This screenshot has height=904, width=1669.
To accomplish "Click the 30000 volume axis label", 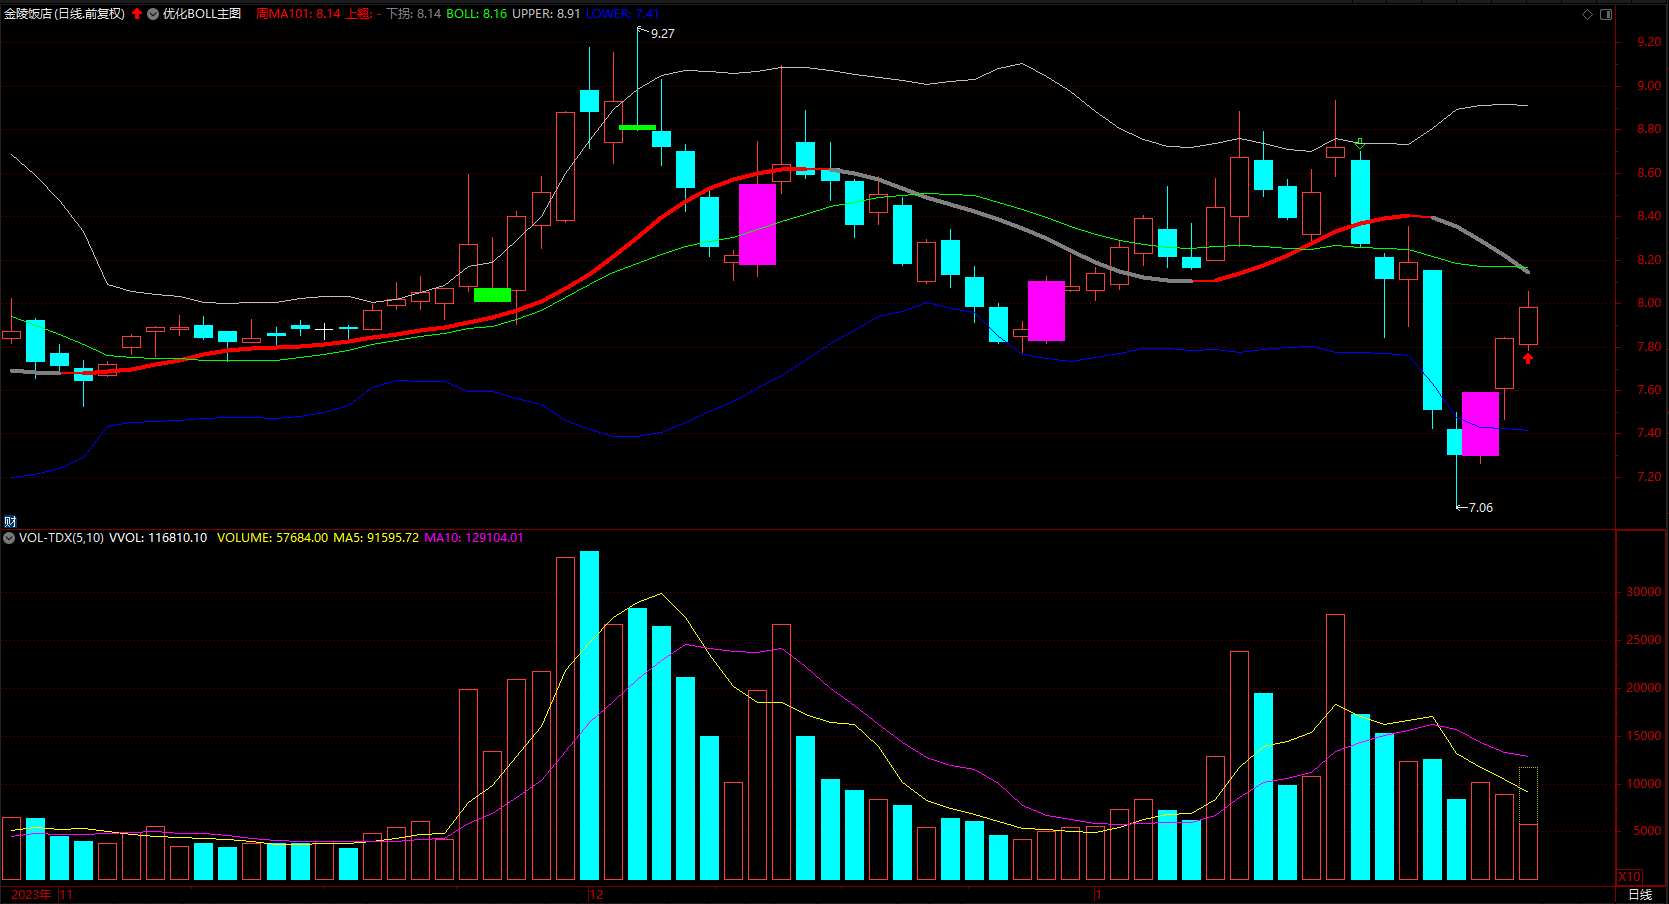I will [1644, 592].
